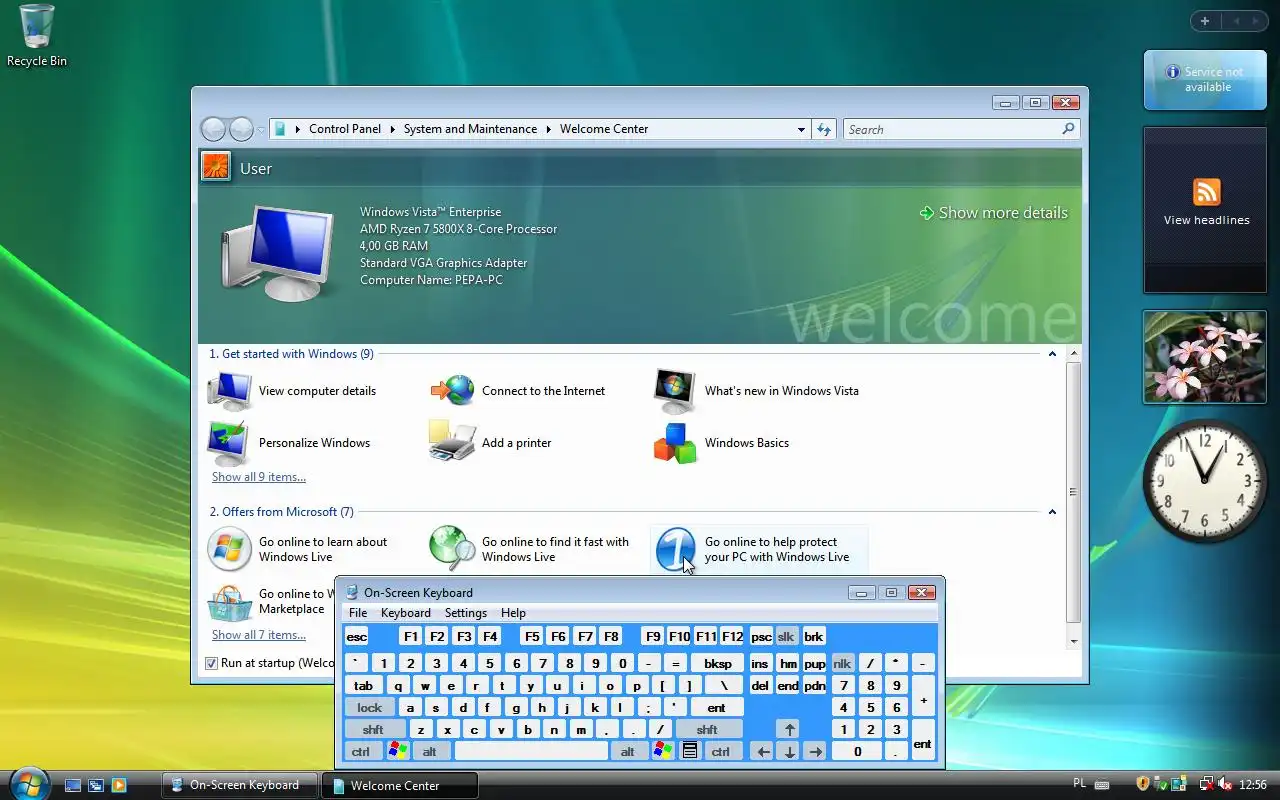Click Switch between windows quick launch icon

click(96, 786)
